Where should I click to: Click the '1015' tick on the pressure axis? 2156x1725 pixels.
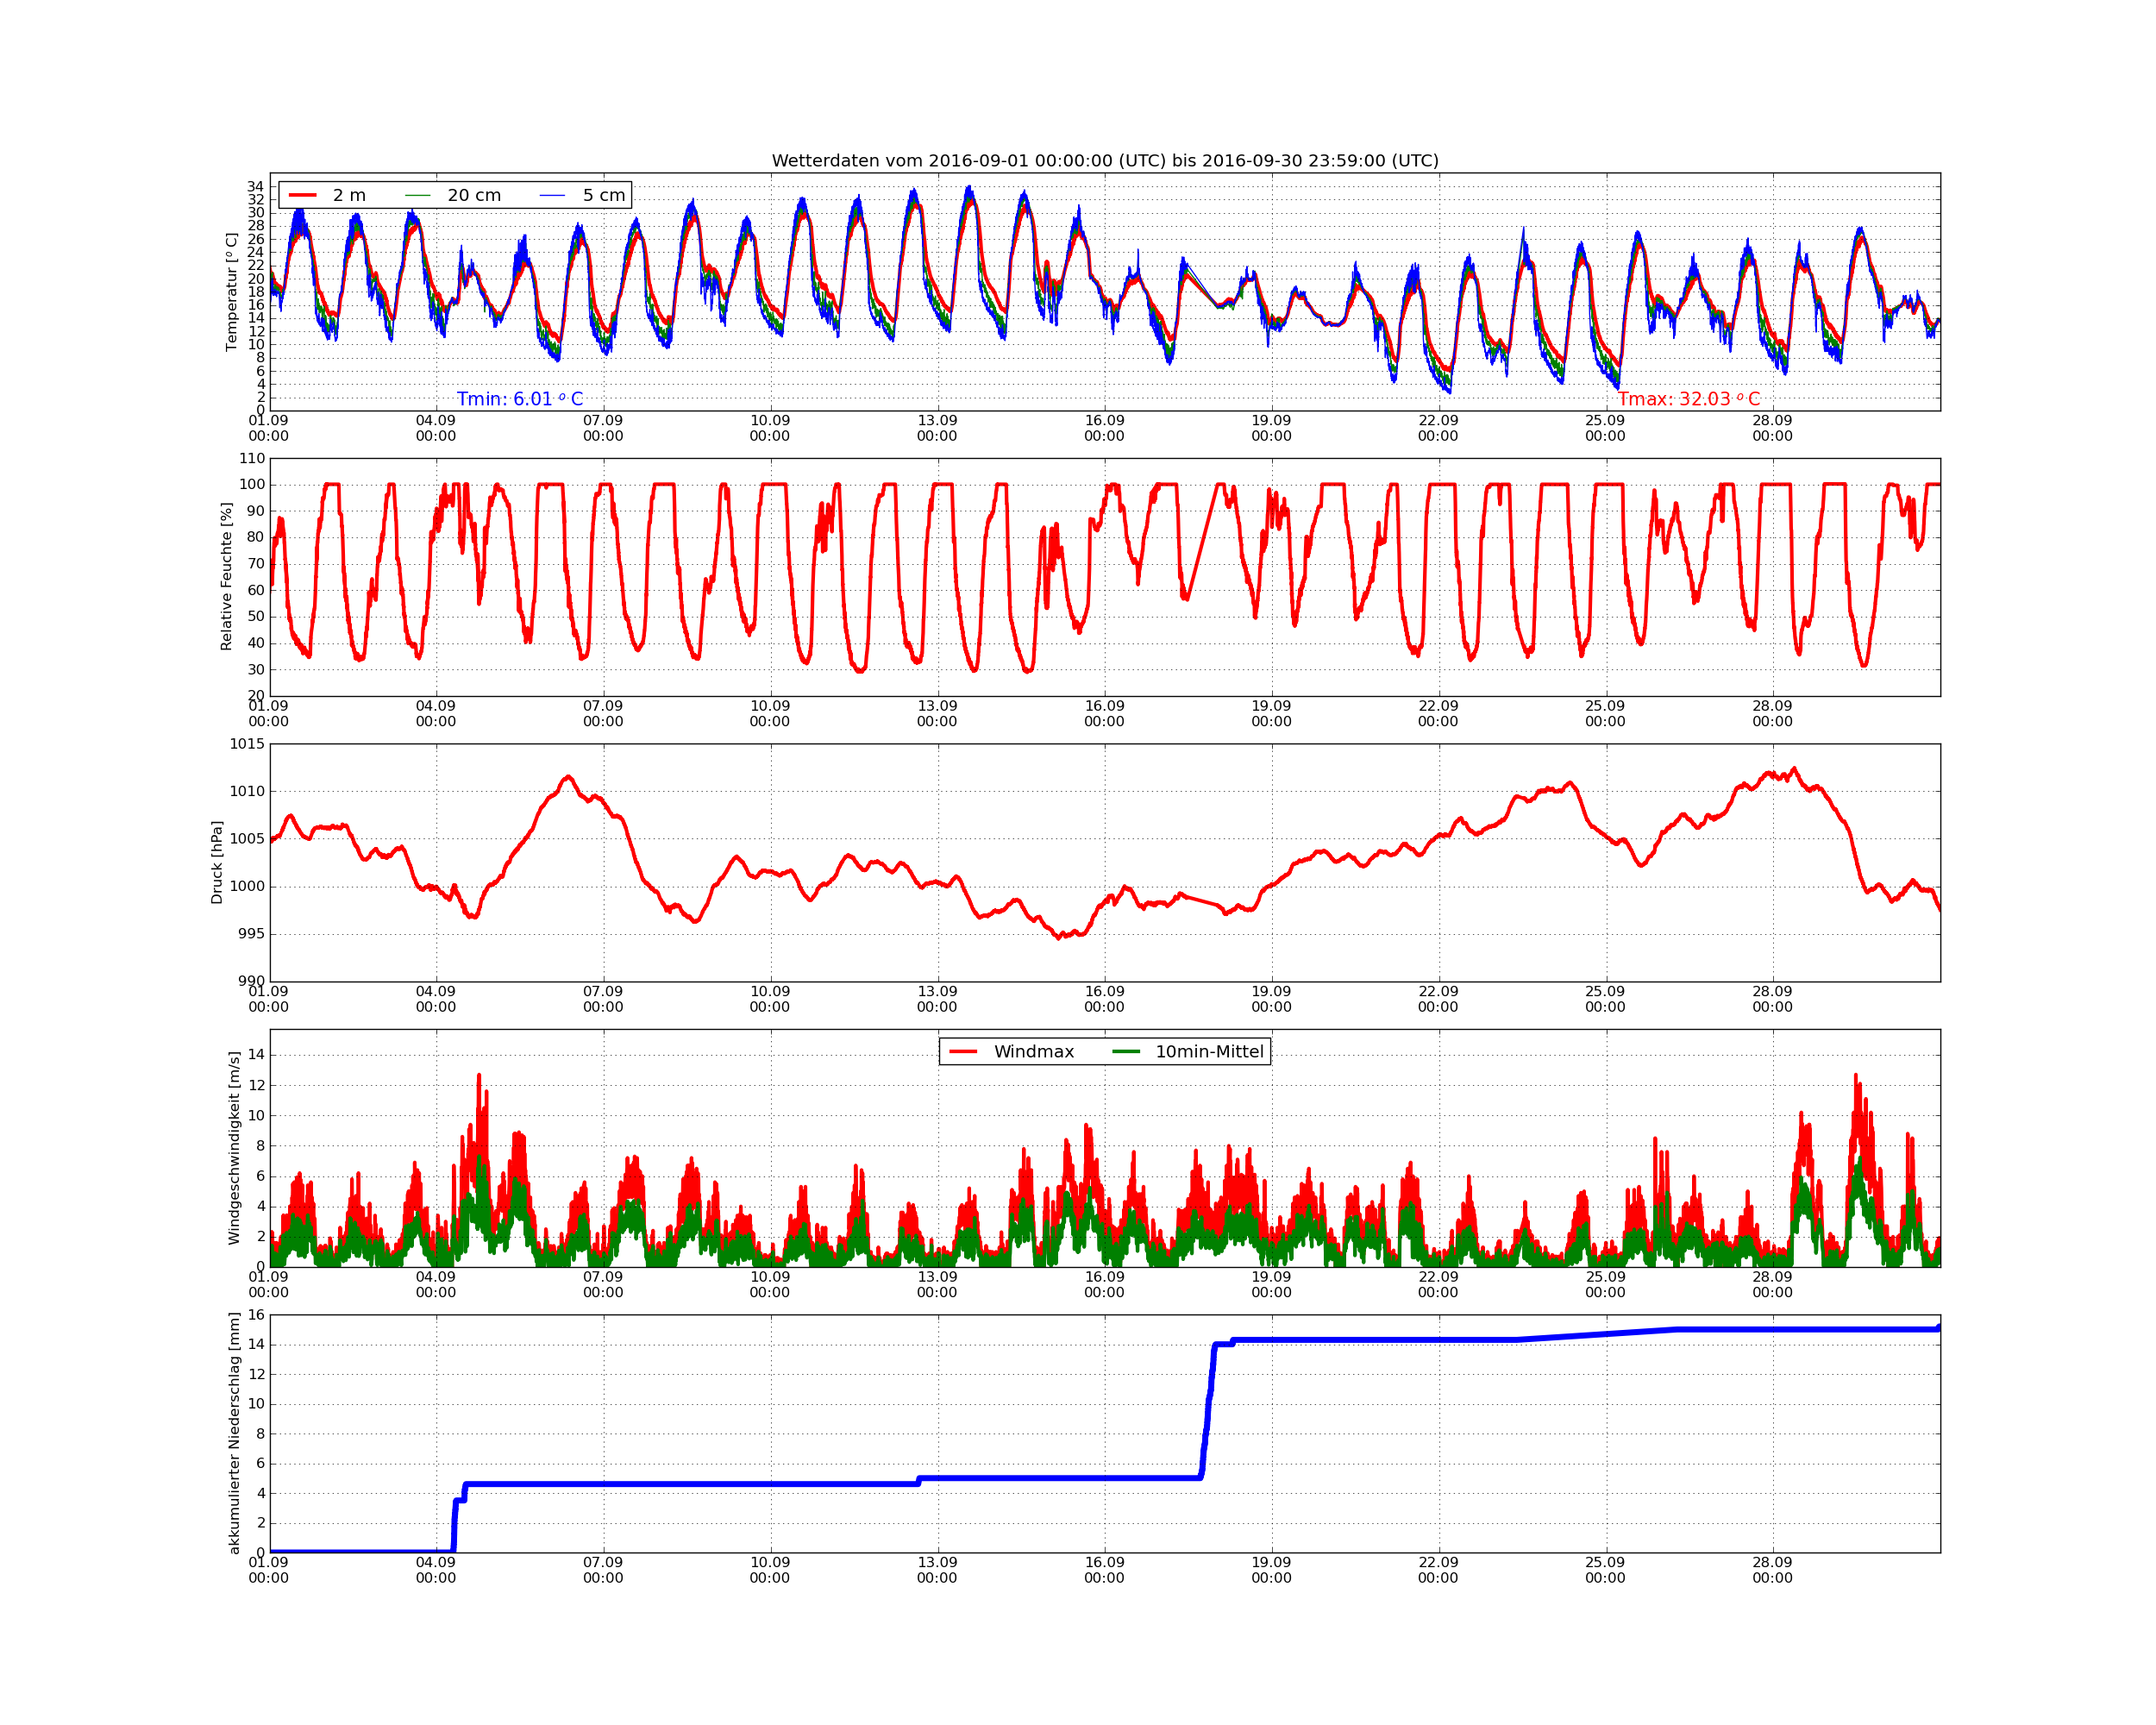click(247, 744)
